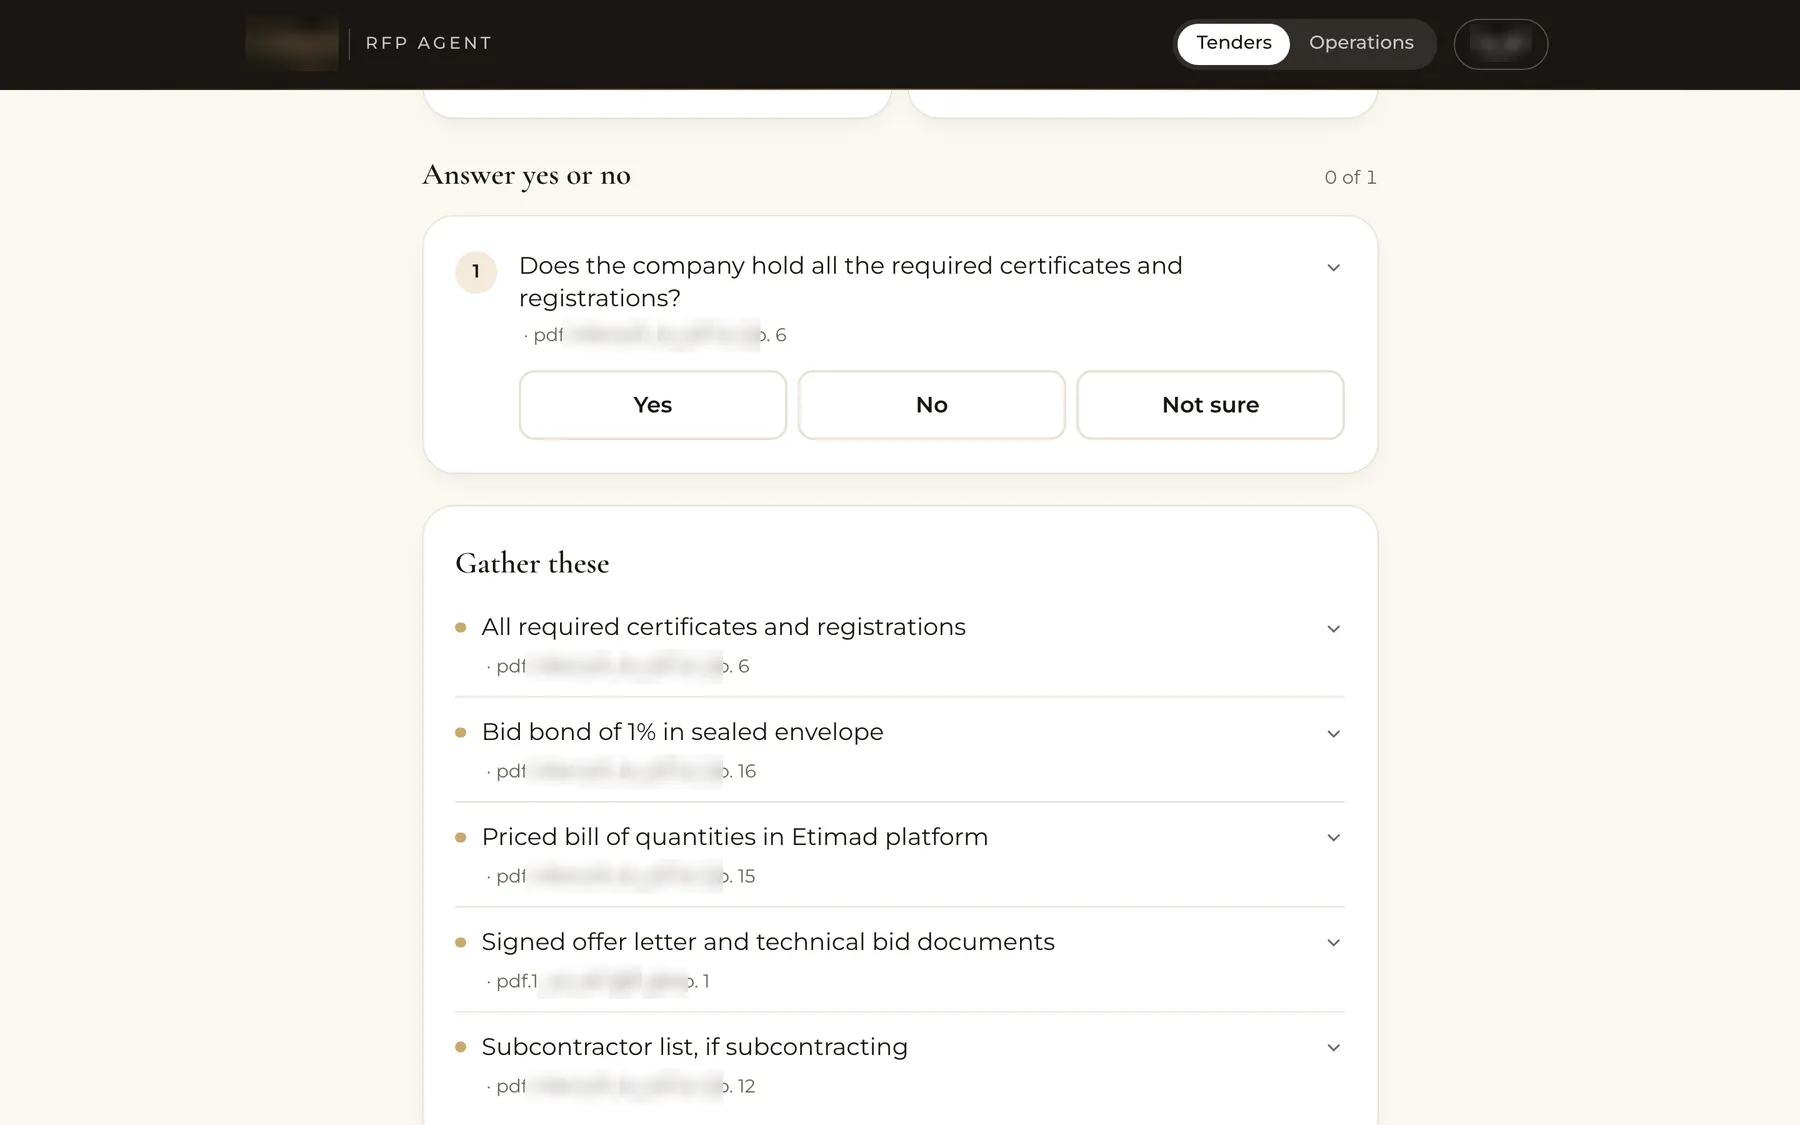Screen dimensions: 1800x1125
Task: Expand question 1 details chevron
Action: pos(1333,268)
